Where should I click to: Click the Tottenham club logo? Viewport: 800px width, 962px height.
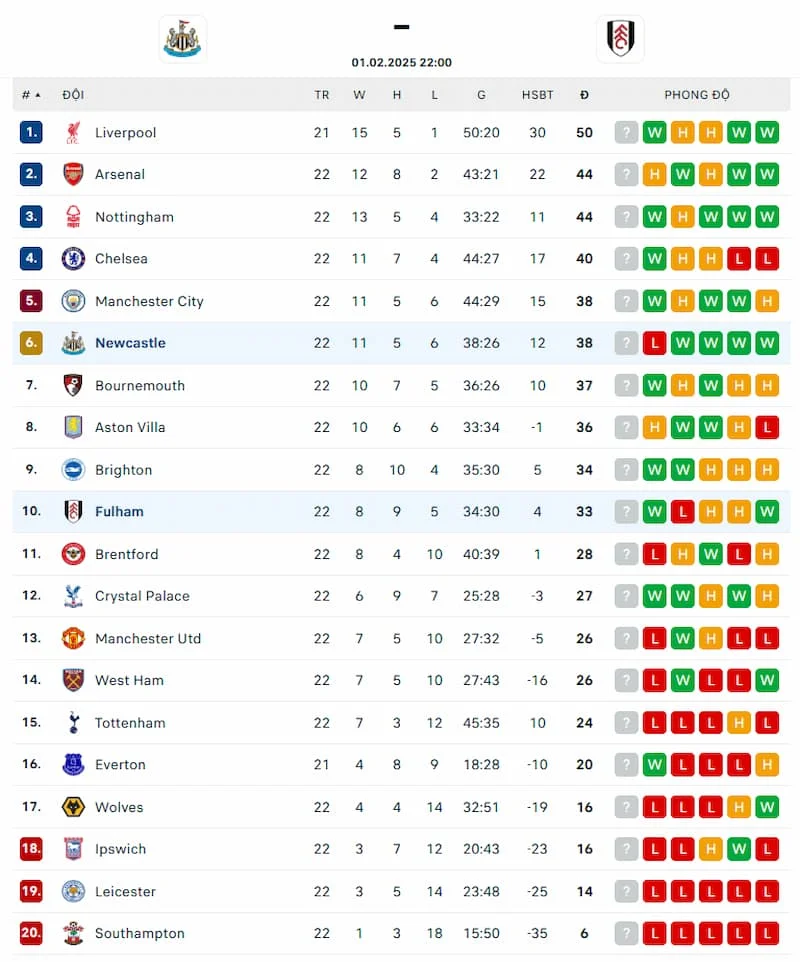(73, 722)
